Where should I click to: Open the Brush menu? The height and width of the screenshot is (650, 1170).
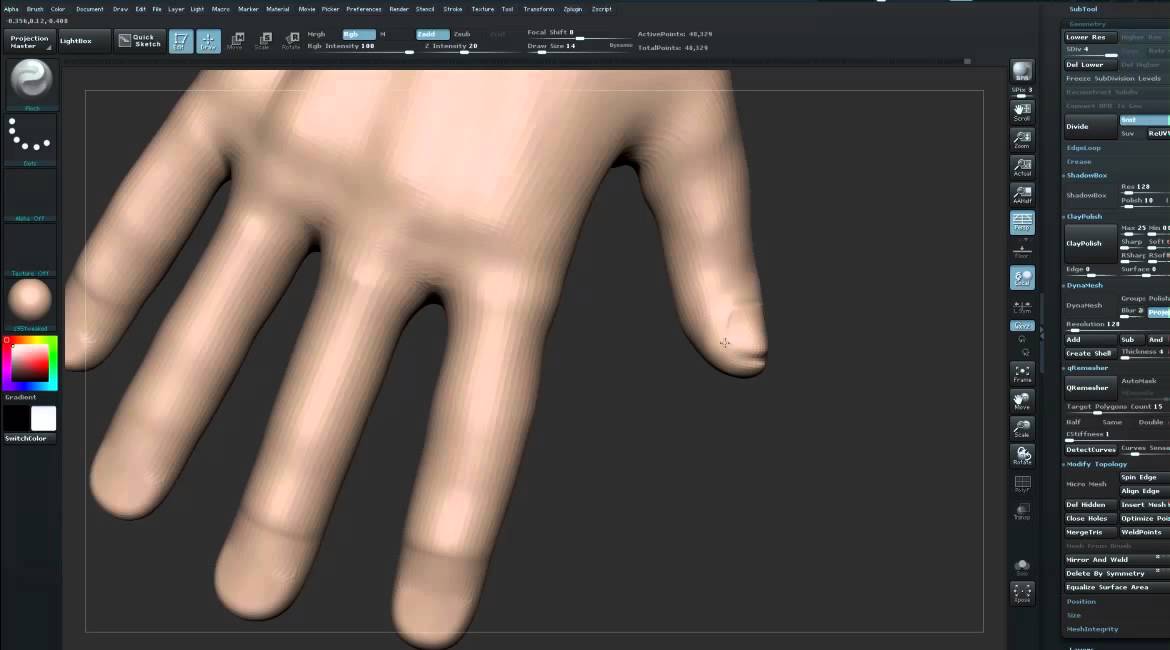tap(34, 9)
